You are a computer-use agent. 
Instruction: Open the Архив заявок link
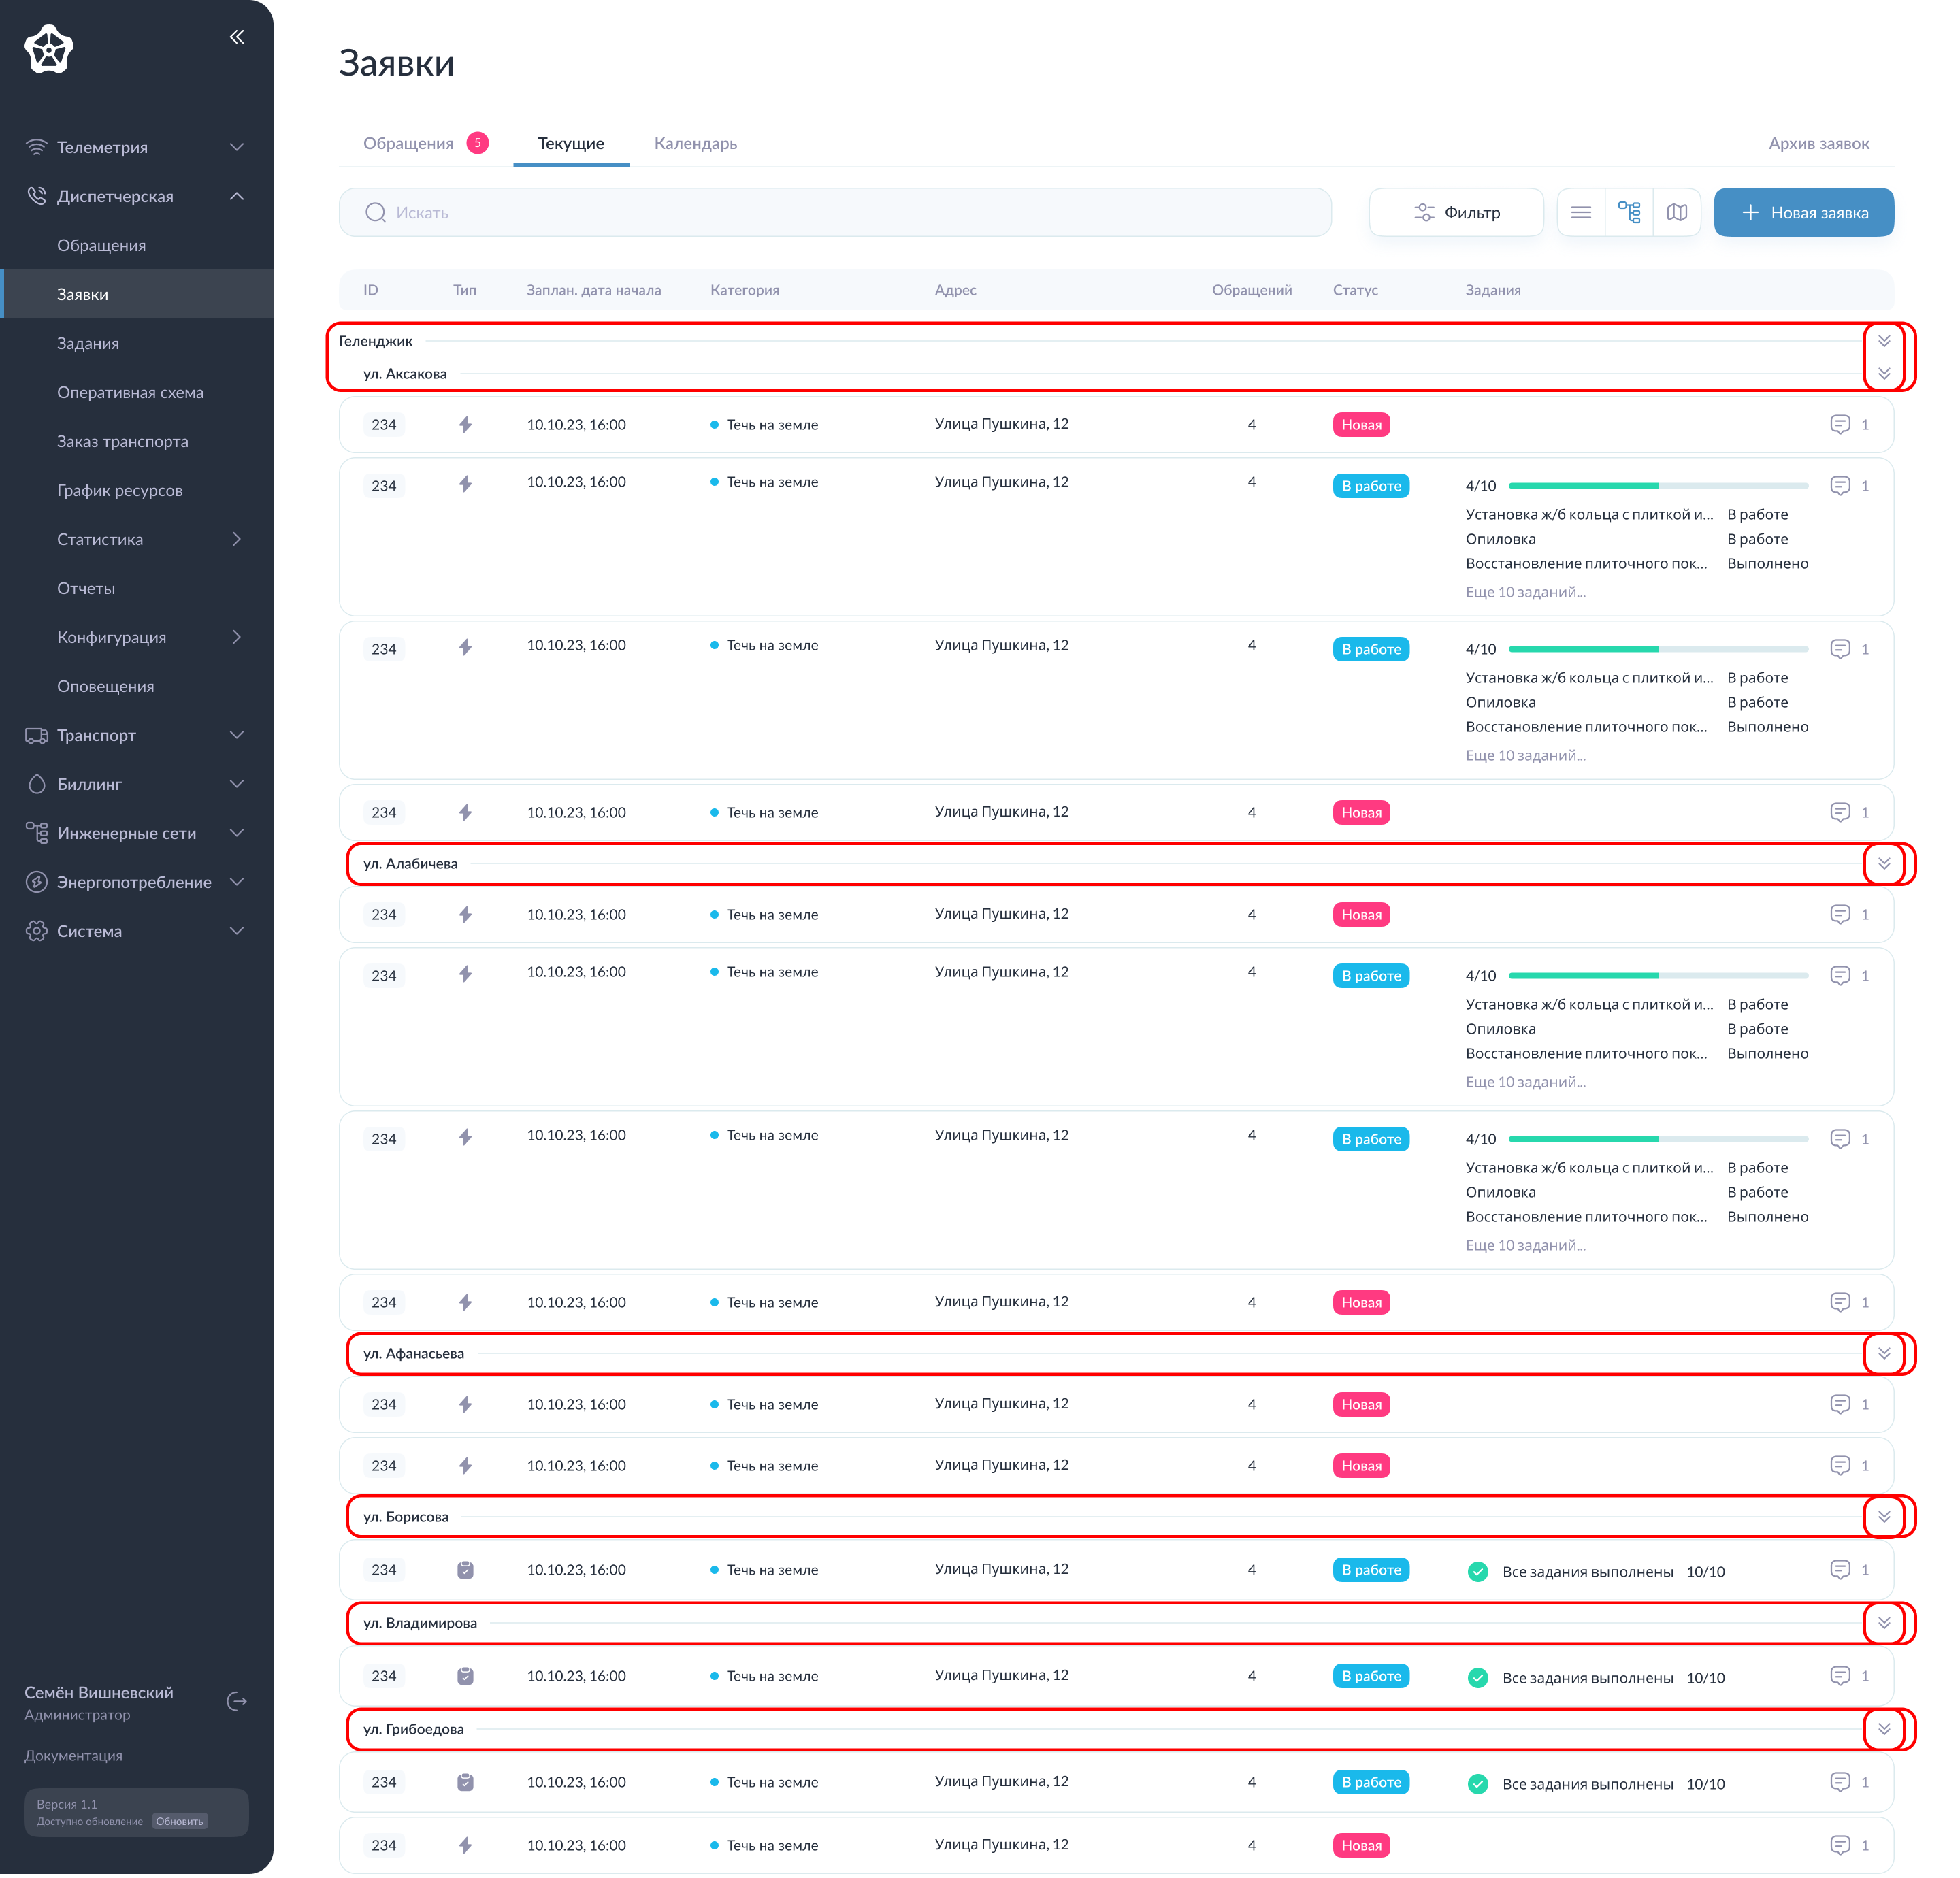[1818, 143]
